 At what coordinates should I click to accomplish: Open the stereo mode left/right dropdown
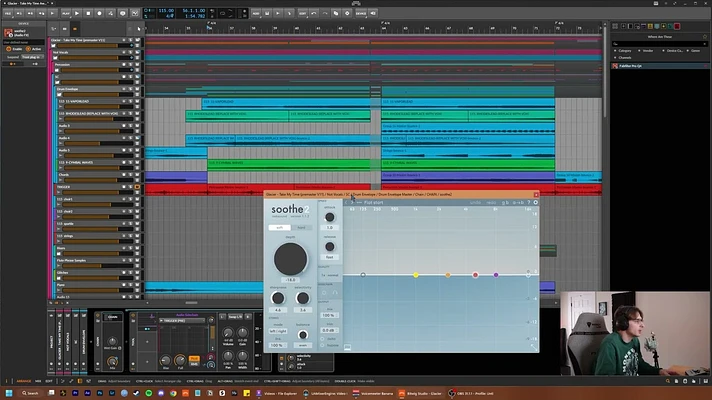coord(278,331)
